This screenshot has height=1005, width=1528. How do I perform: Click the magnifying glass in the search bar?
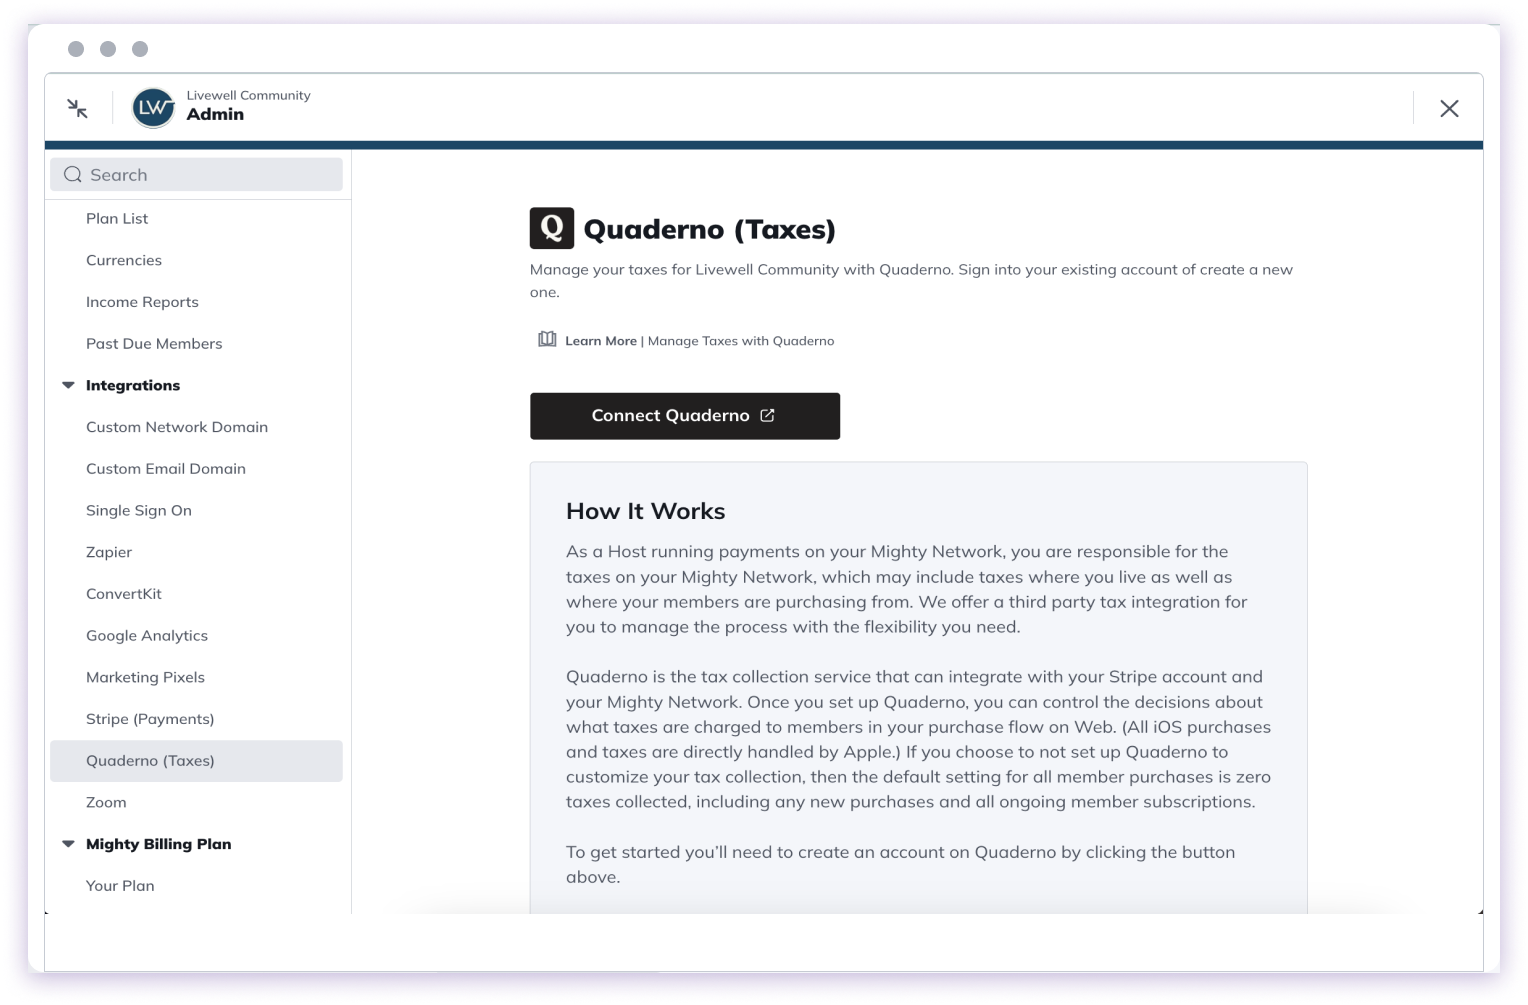pyautogui.click(x=72, y=174)
